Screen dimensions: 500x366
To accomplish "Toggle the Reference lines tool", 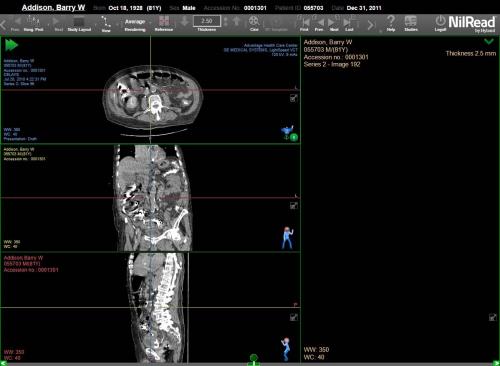I will pos(164,23).
